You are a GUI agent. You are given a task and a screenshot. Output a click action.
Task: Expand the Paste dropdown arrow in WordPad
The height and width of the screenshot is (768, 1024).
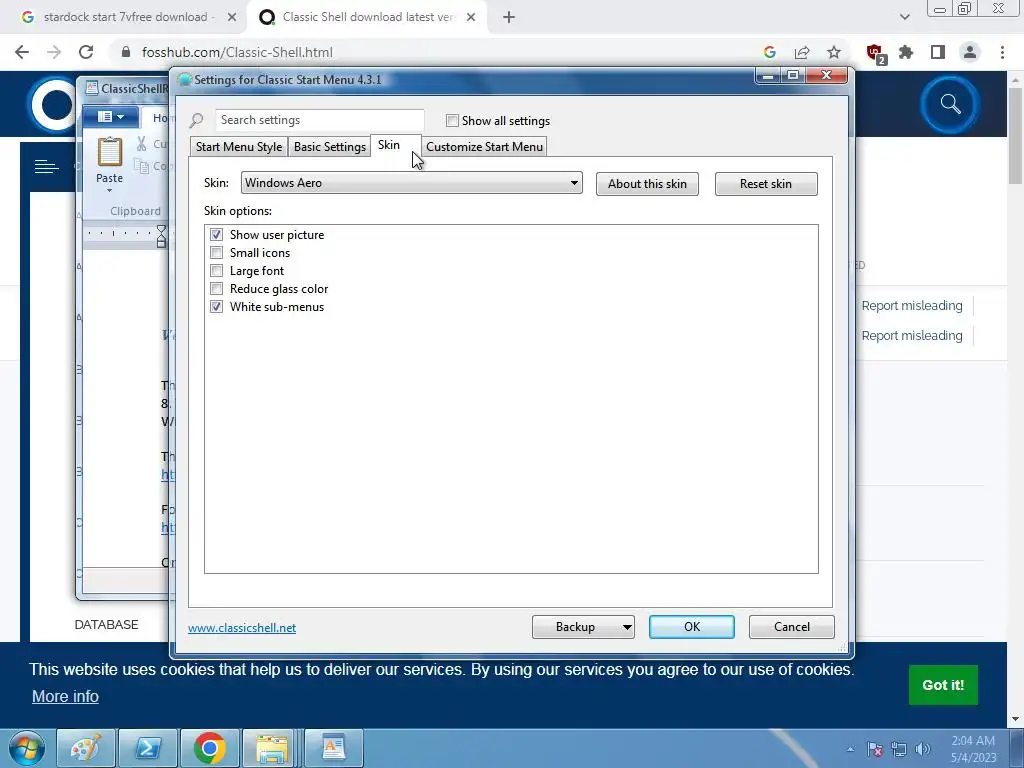click(109, 190)
